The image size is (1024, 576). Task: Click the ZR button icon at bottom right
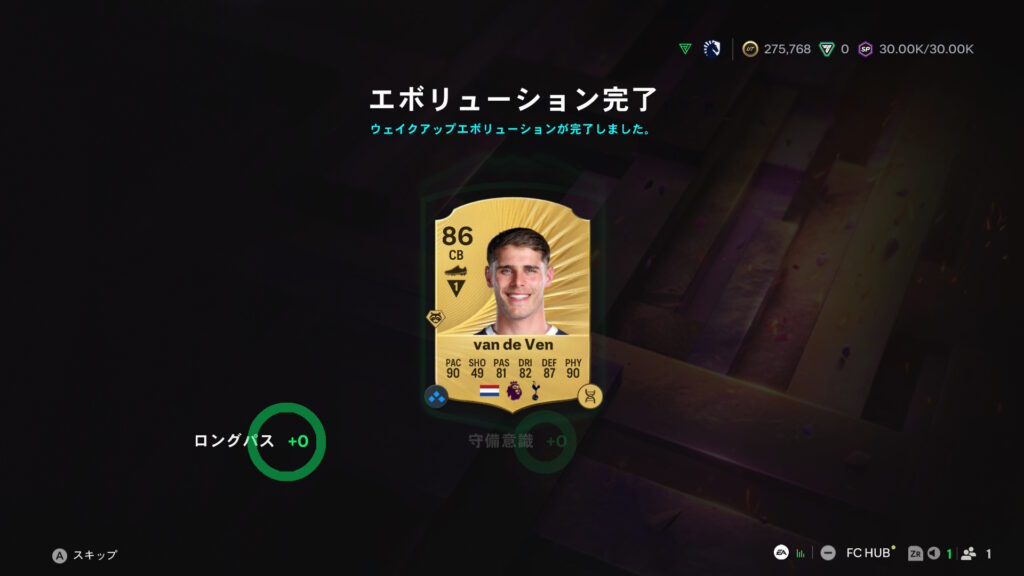click(915, 554)
